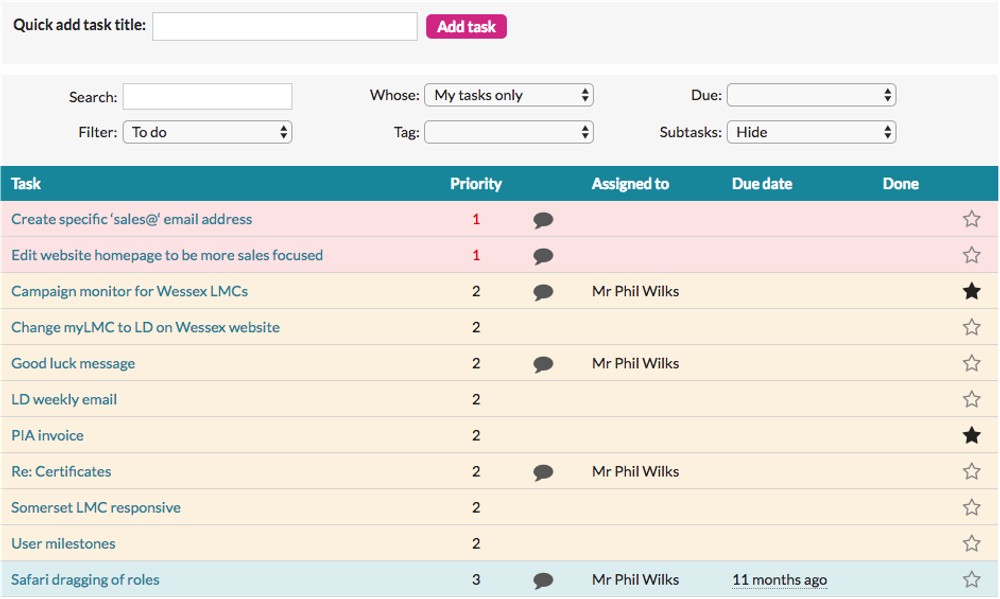Toggle star on 'Somerset LMC responsive' task
This screenshot has width=1000, height=599.
tap(971, 507)
